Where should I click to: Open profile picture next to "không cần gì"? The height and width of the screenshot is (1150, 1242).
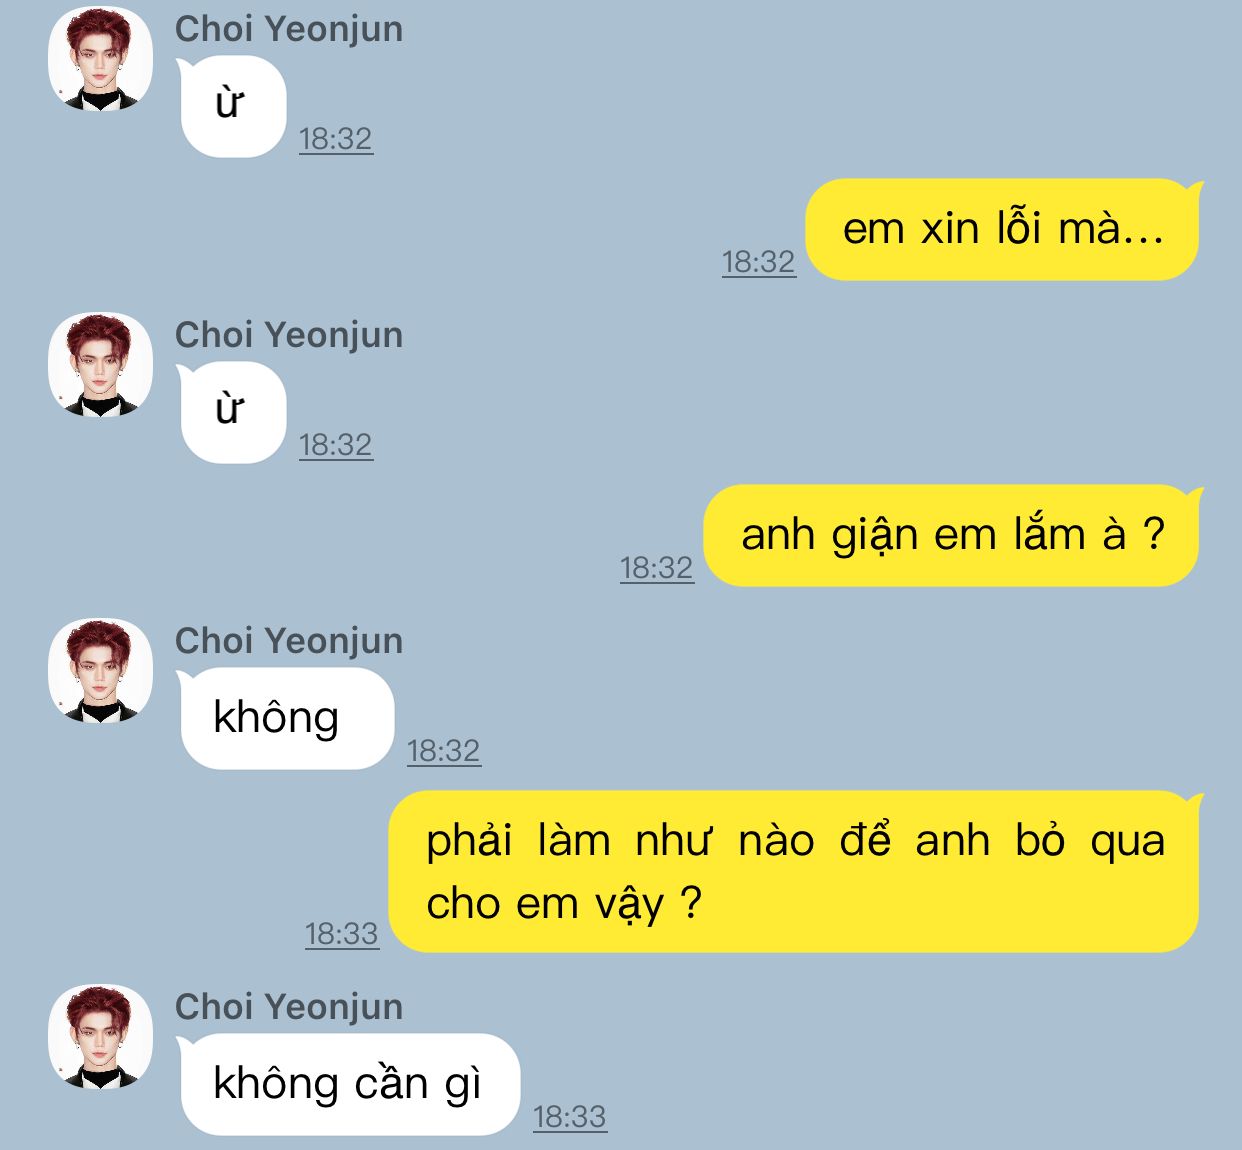(x=101, y=1036)
